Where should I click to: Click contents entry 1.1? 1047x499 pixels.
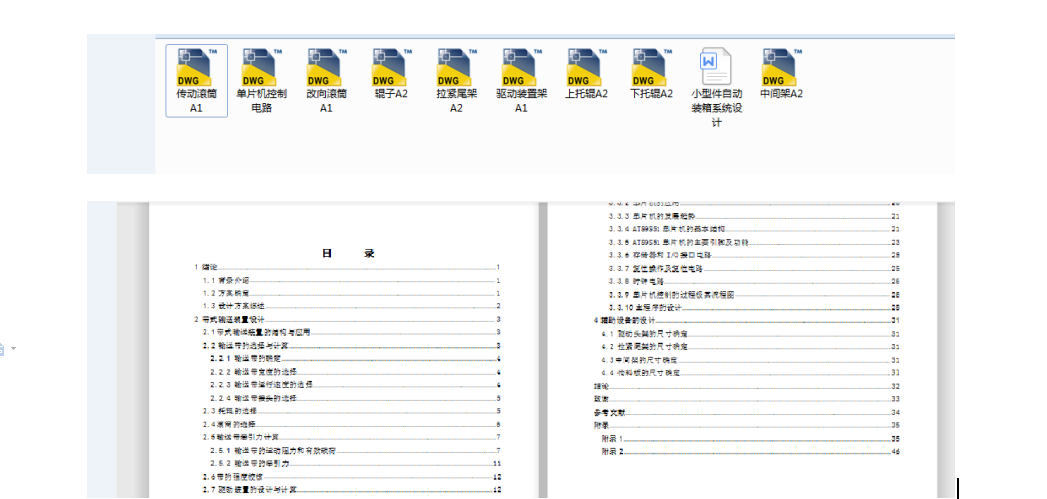click(352, 281)
